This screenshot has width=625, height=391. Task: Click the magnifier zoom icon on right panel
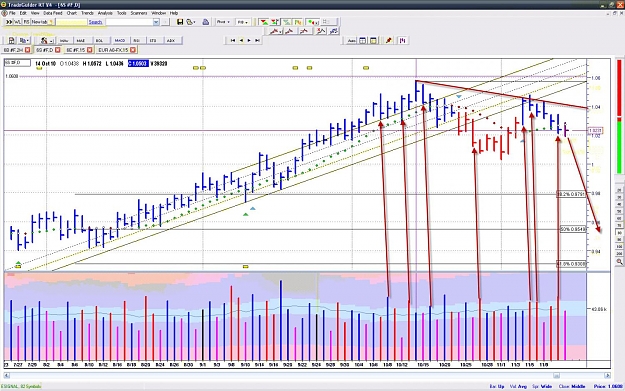619,262
